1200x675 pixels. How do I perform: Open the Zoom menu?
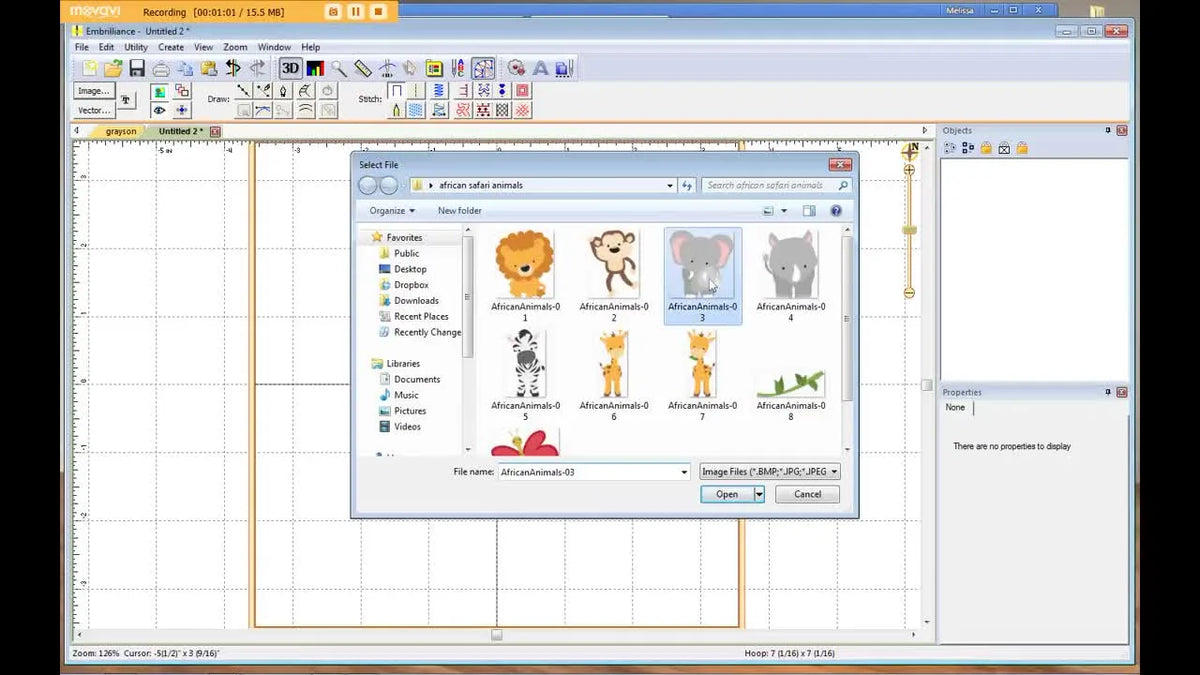[235, 47]
